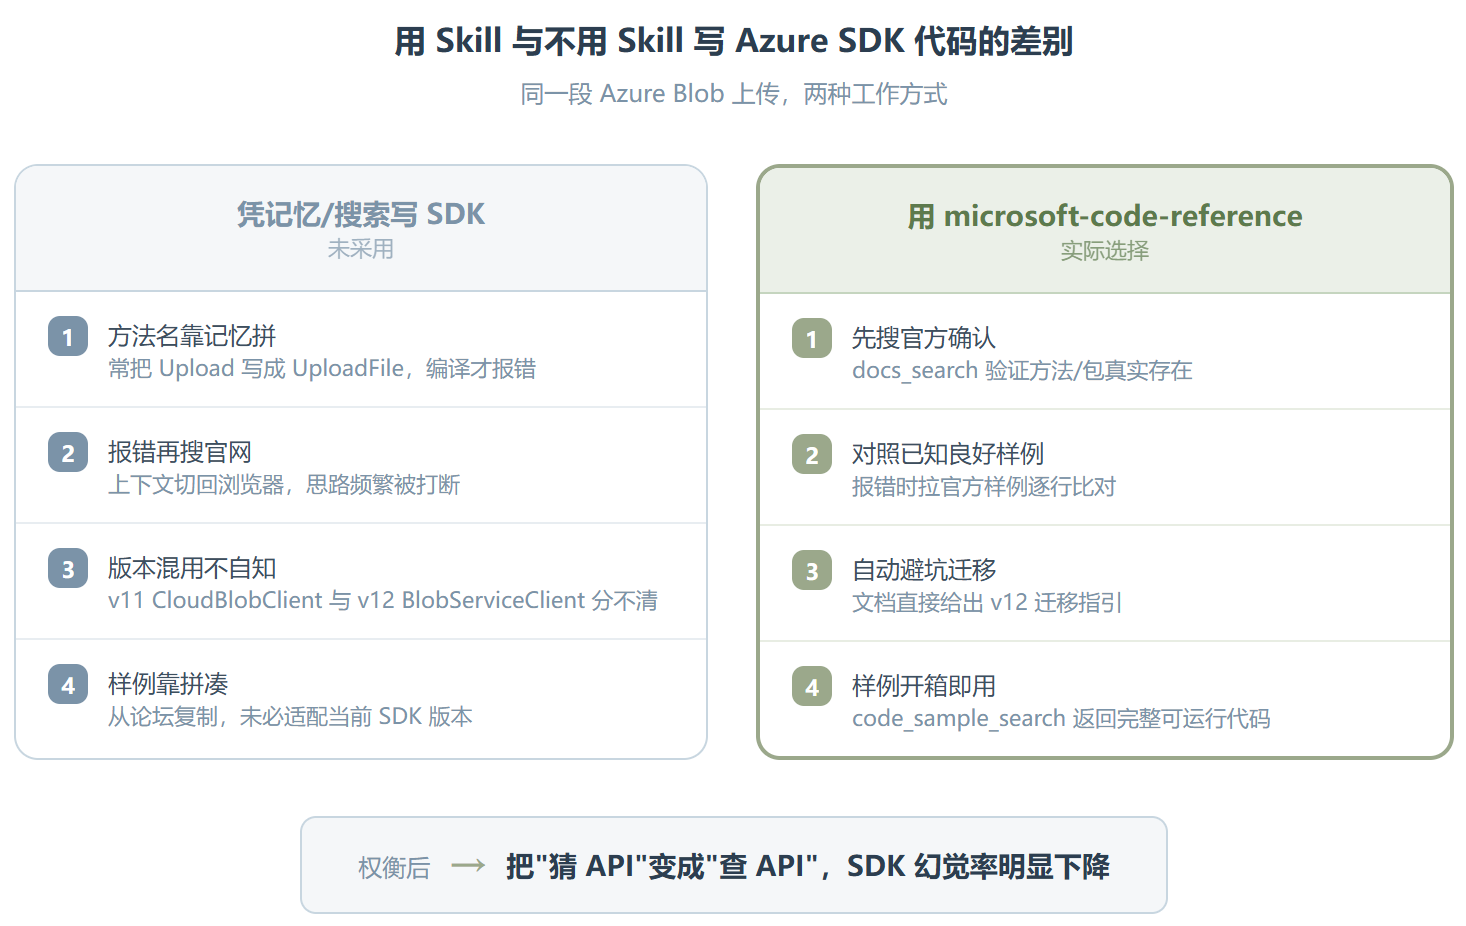This screenshot has height=926, width=1466.
Task: Click the heading '自动避坑迁移'
Action: [x=924, y=570]
